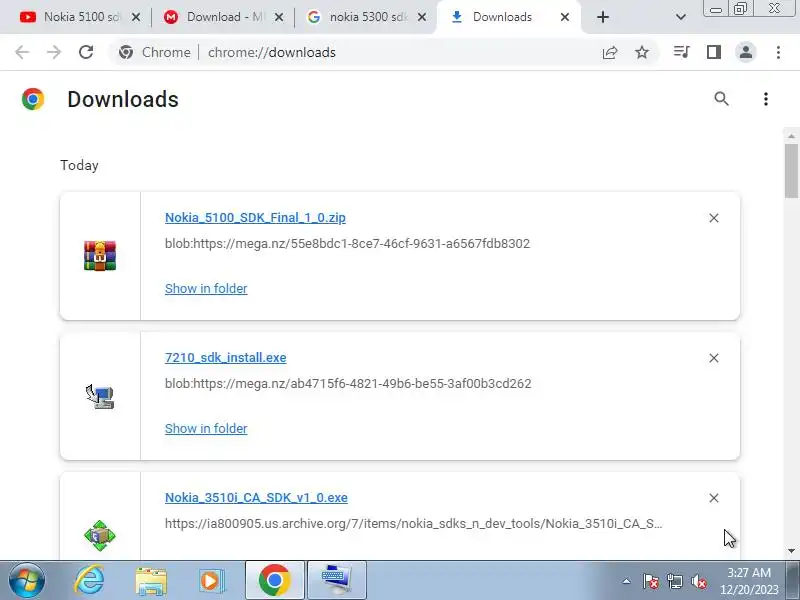Show hidden tray icons arrow
Screen dimensions: 800x600
[x=626, y=581]
